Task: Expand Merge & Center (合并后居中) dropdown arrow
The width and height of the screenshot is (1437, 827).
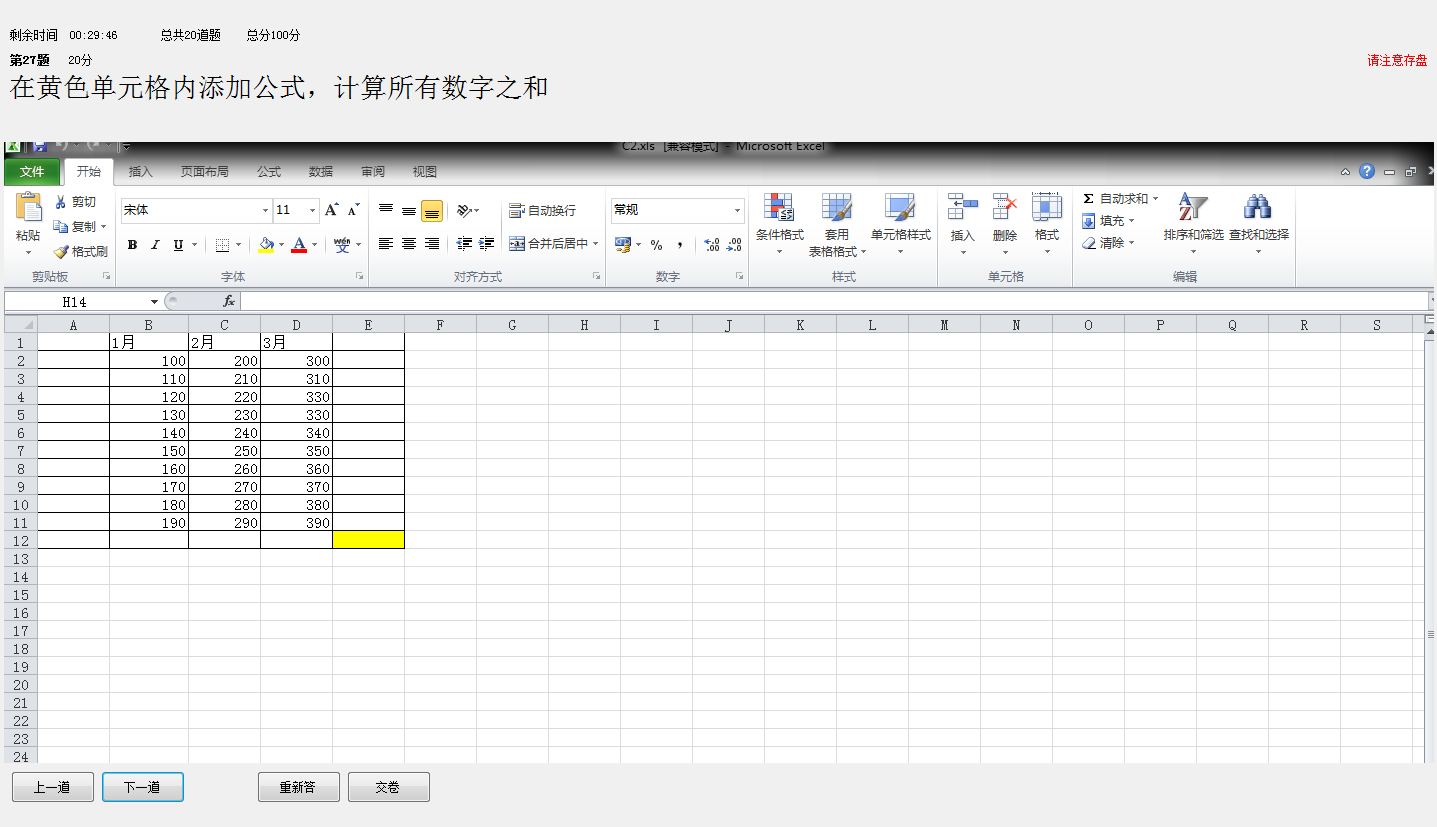Action: (596, 244)
